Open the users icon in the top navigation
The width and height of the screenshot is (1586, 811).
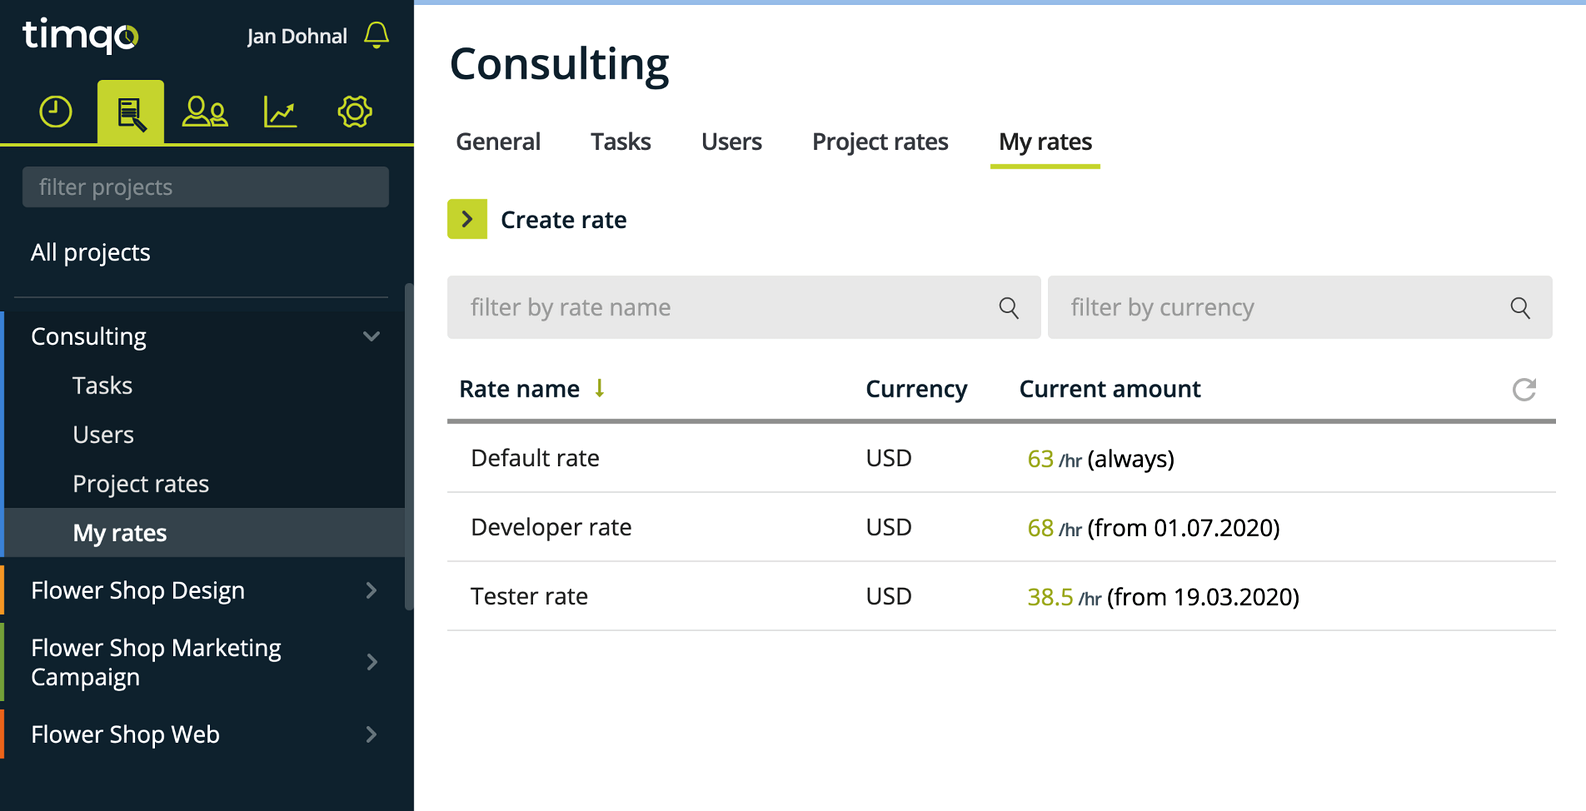pos(205,111)
